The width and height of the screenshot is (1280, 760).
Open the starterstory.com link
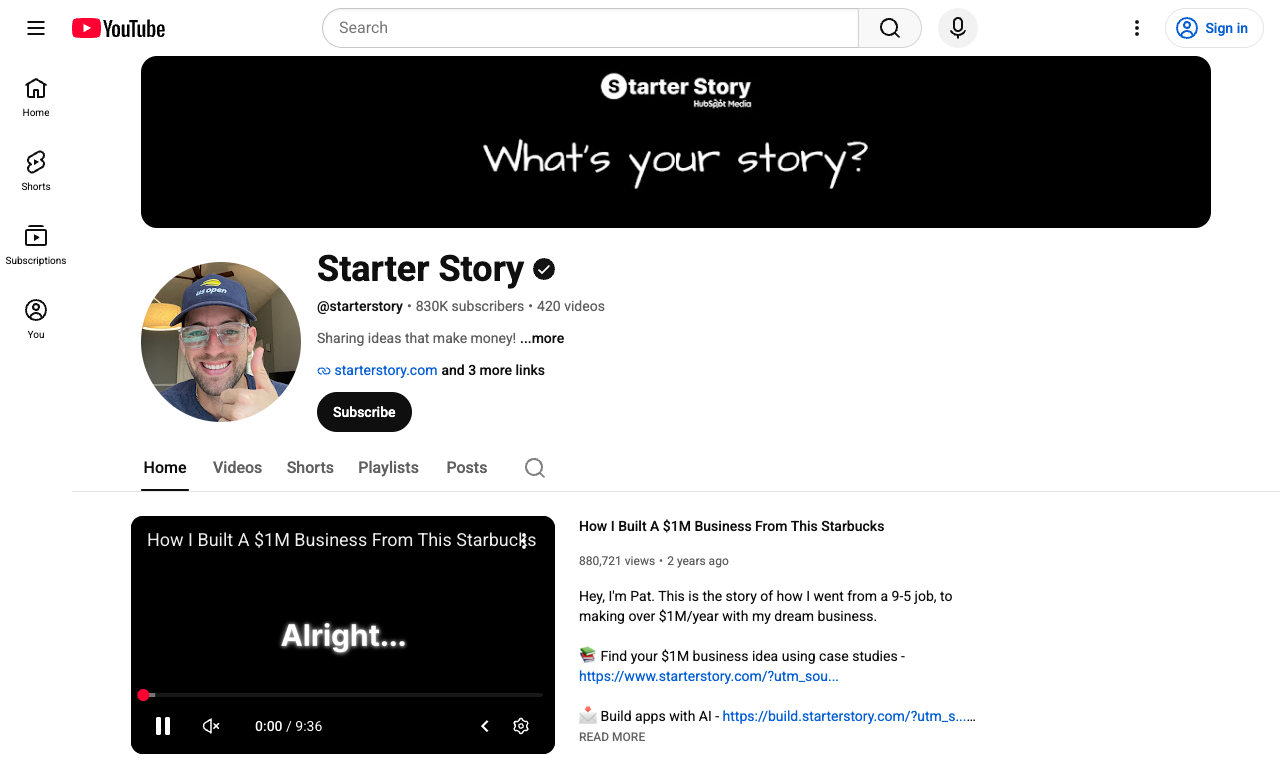[385, 370]
